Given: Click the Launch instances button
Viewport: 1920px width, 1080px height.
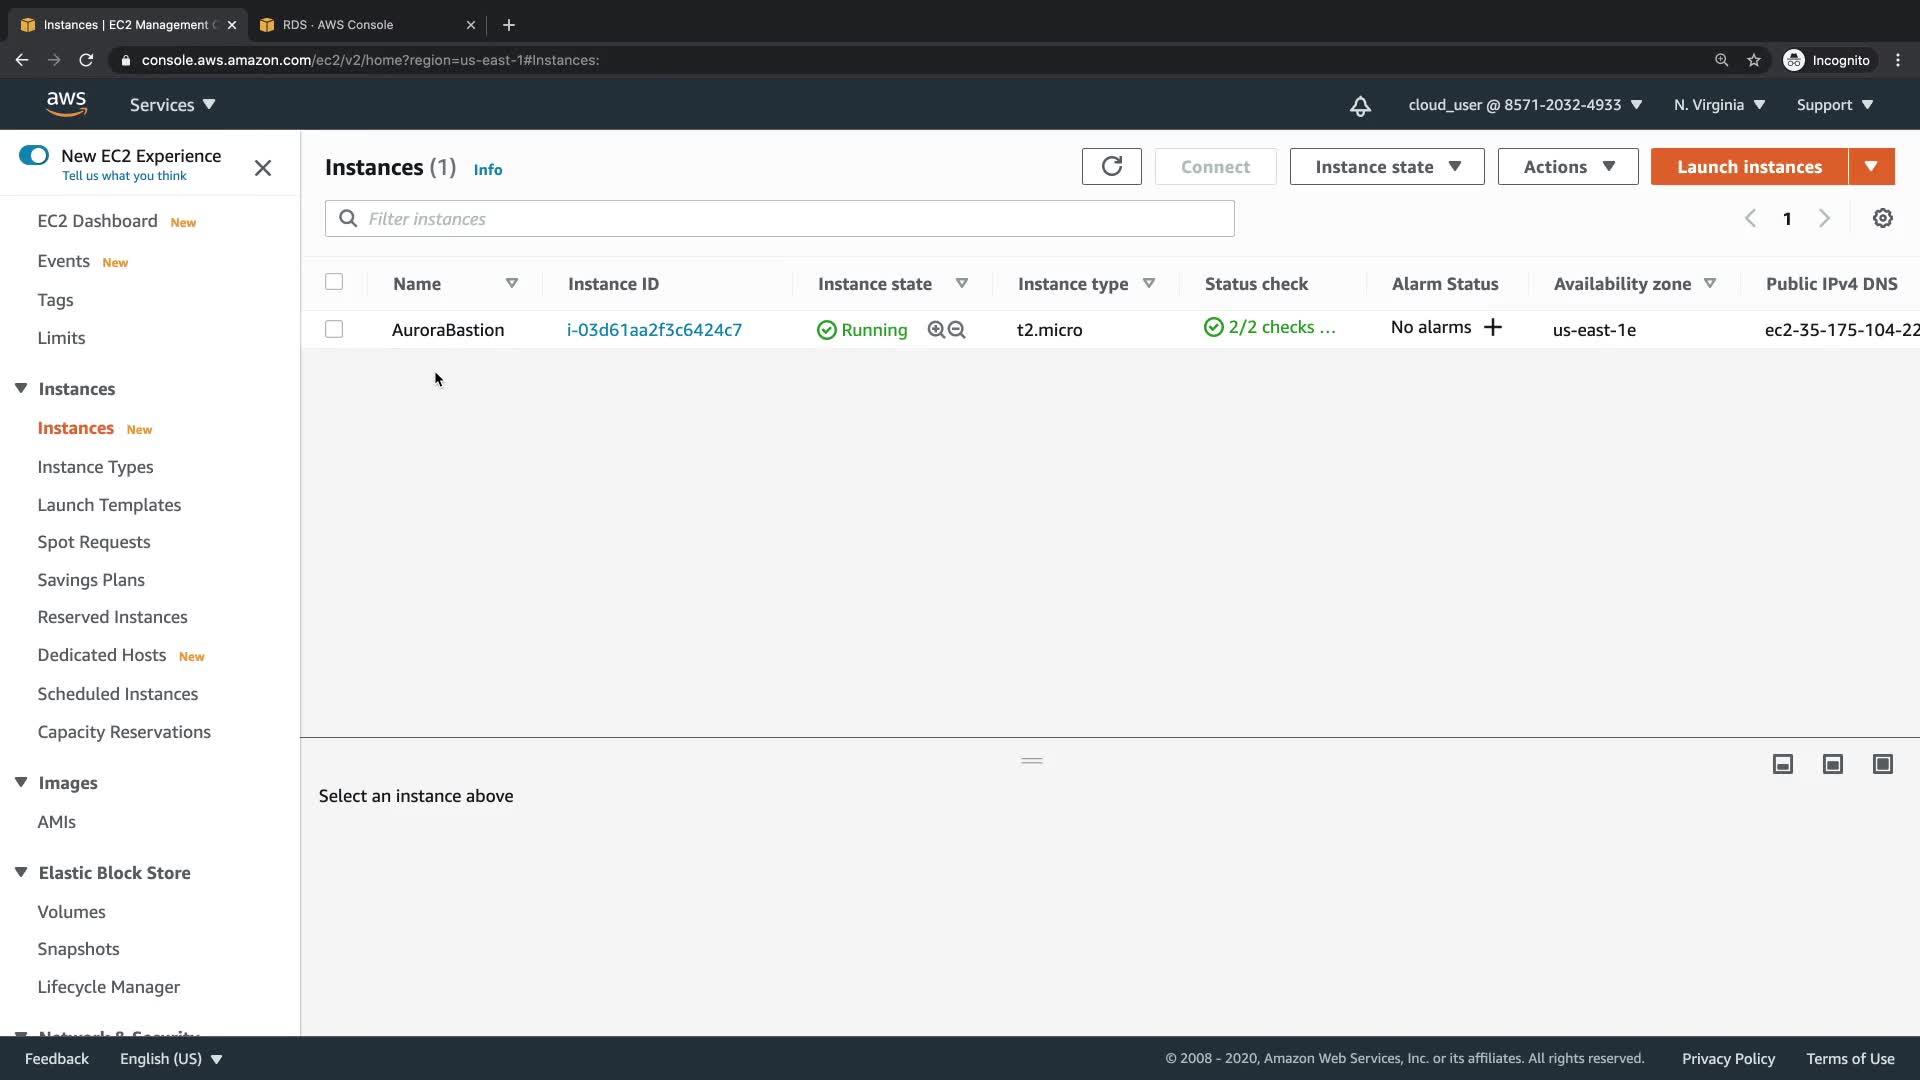Looking at the screenshot, I should (x=1748, y=167).
